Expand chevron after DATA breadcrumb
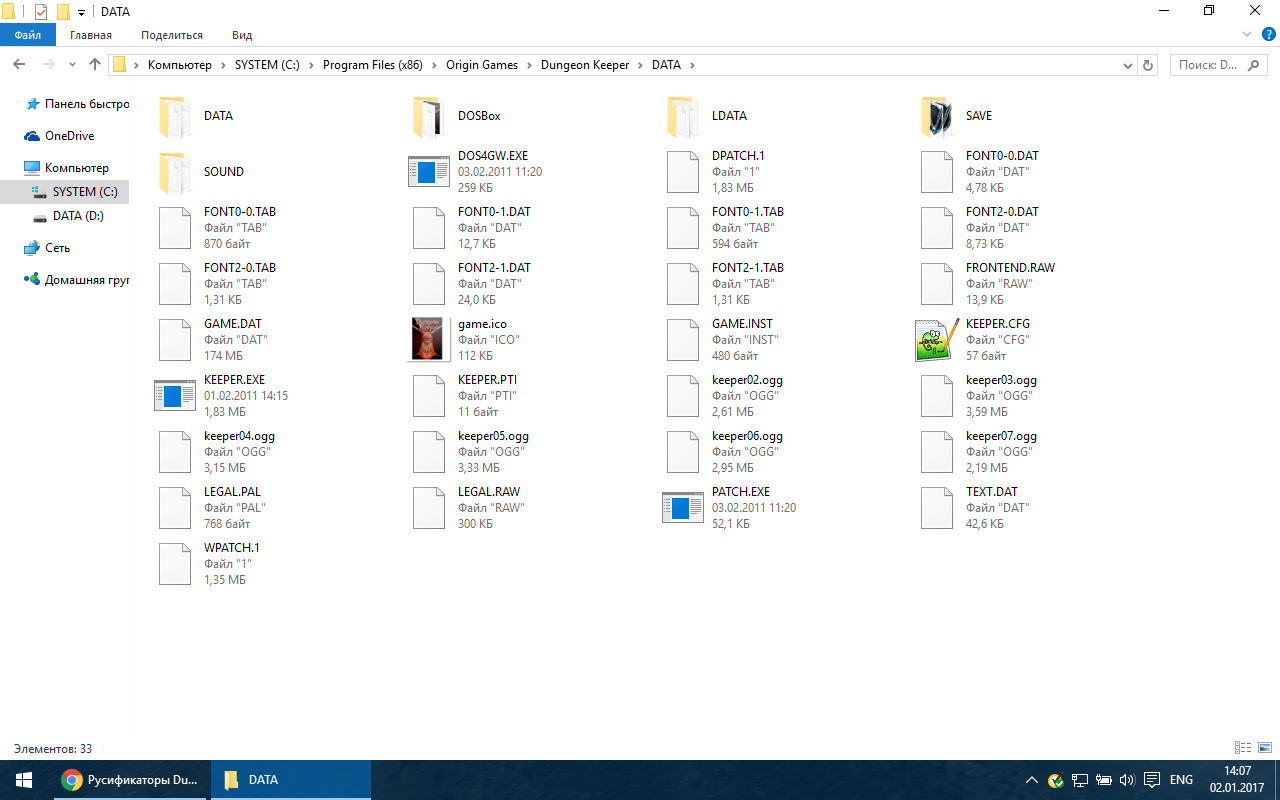 click(x=692, y=65)
